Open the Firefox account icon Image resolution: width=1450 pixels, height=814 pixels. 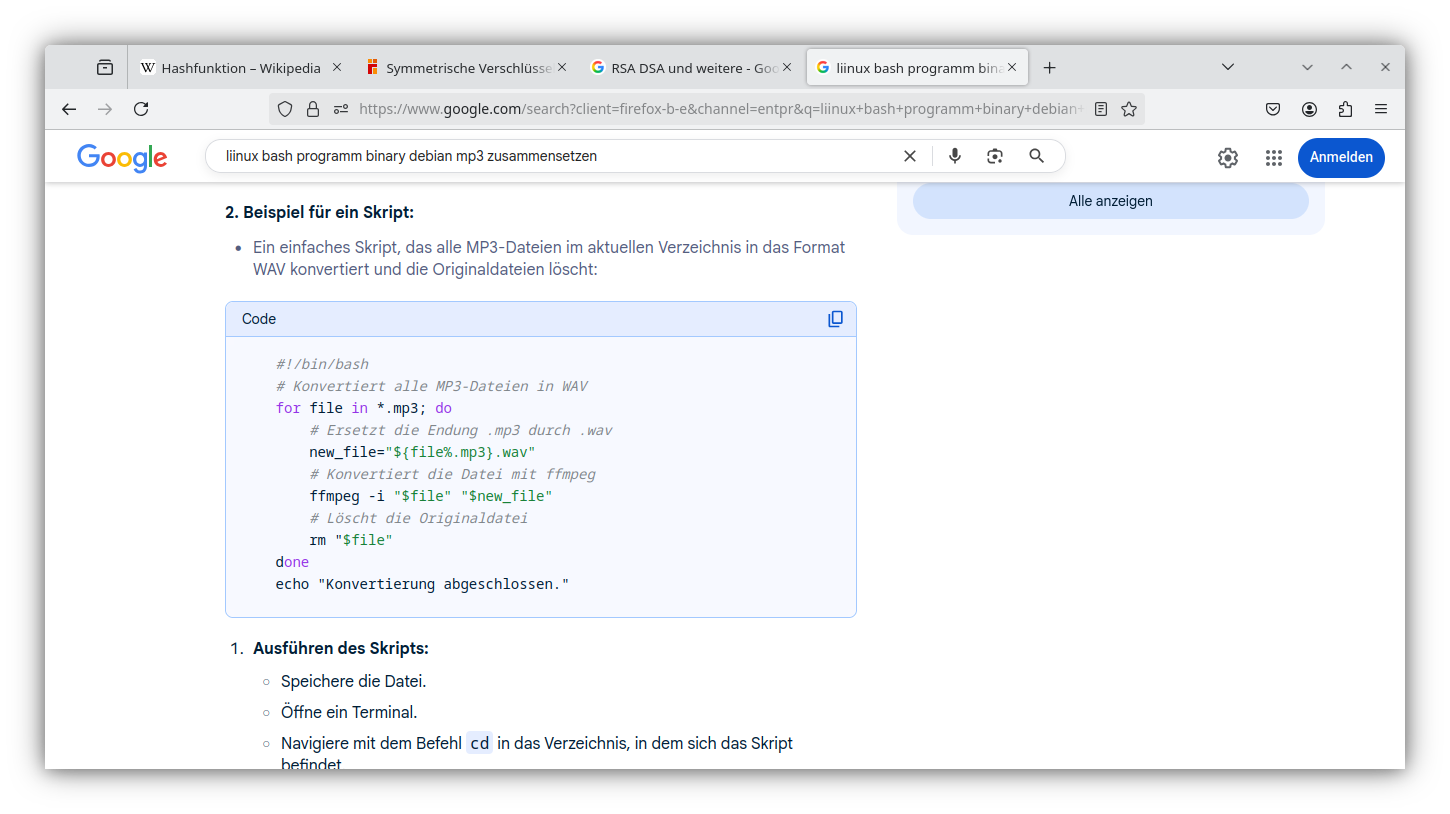coord(1309,109)
